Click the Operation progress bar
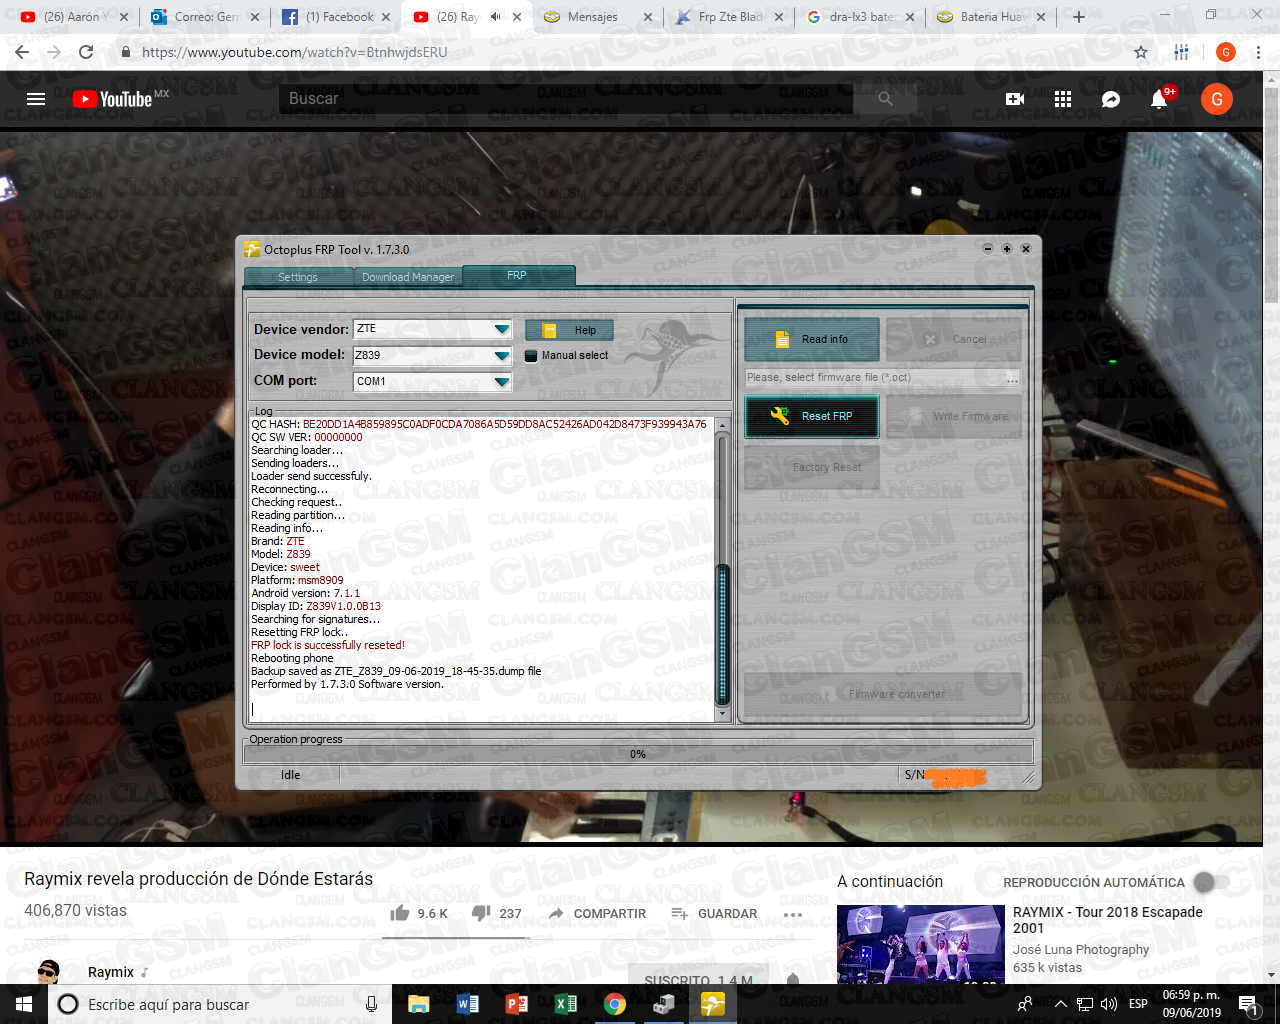This screenshot has width=1280, height=1024. pyautogui.click(x=638, y=754)
